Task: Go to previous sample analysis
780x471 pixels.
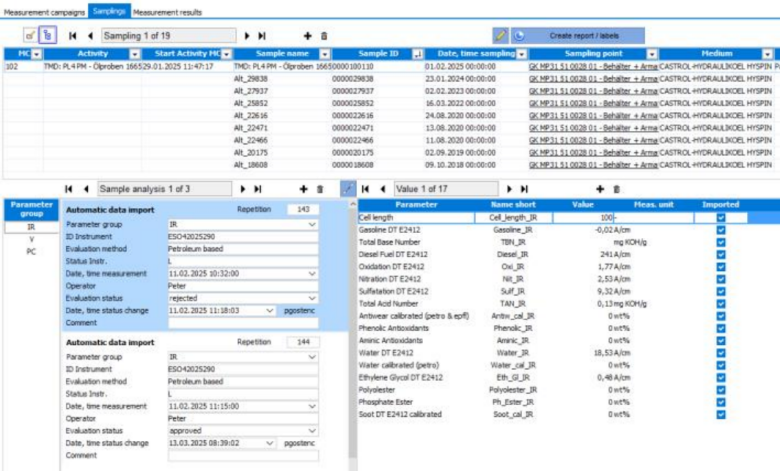Action: coord(86,189)
